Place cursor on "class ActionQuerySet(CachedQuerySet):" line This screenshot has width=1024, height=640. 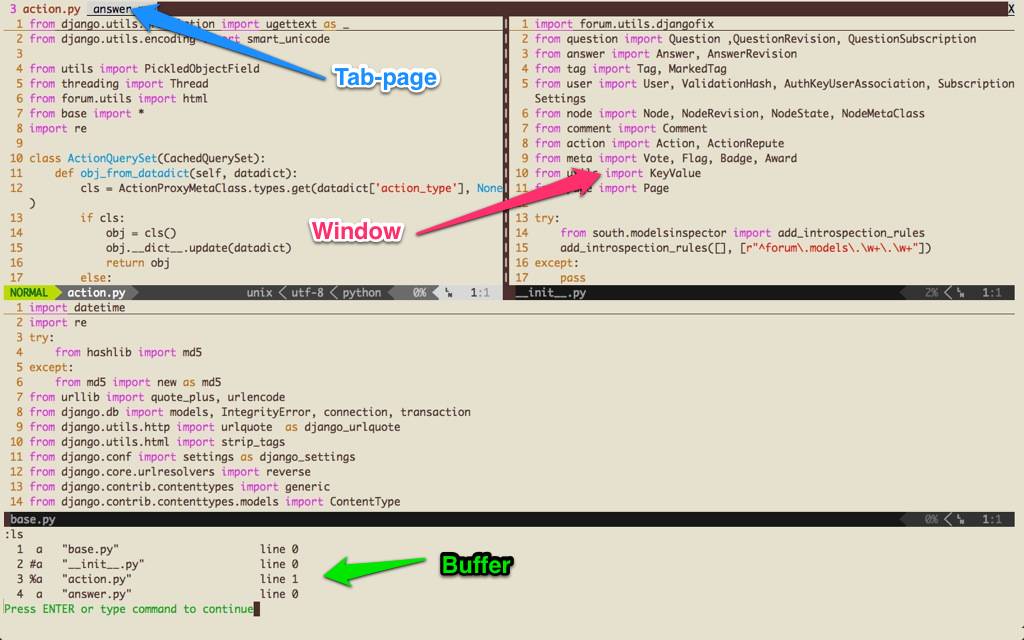coord(147,158)
